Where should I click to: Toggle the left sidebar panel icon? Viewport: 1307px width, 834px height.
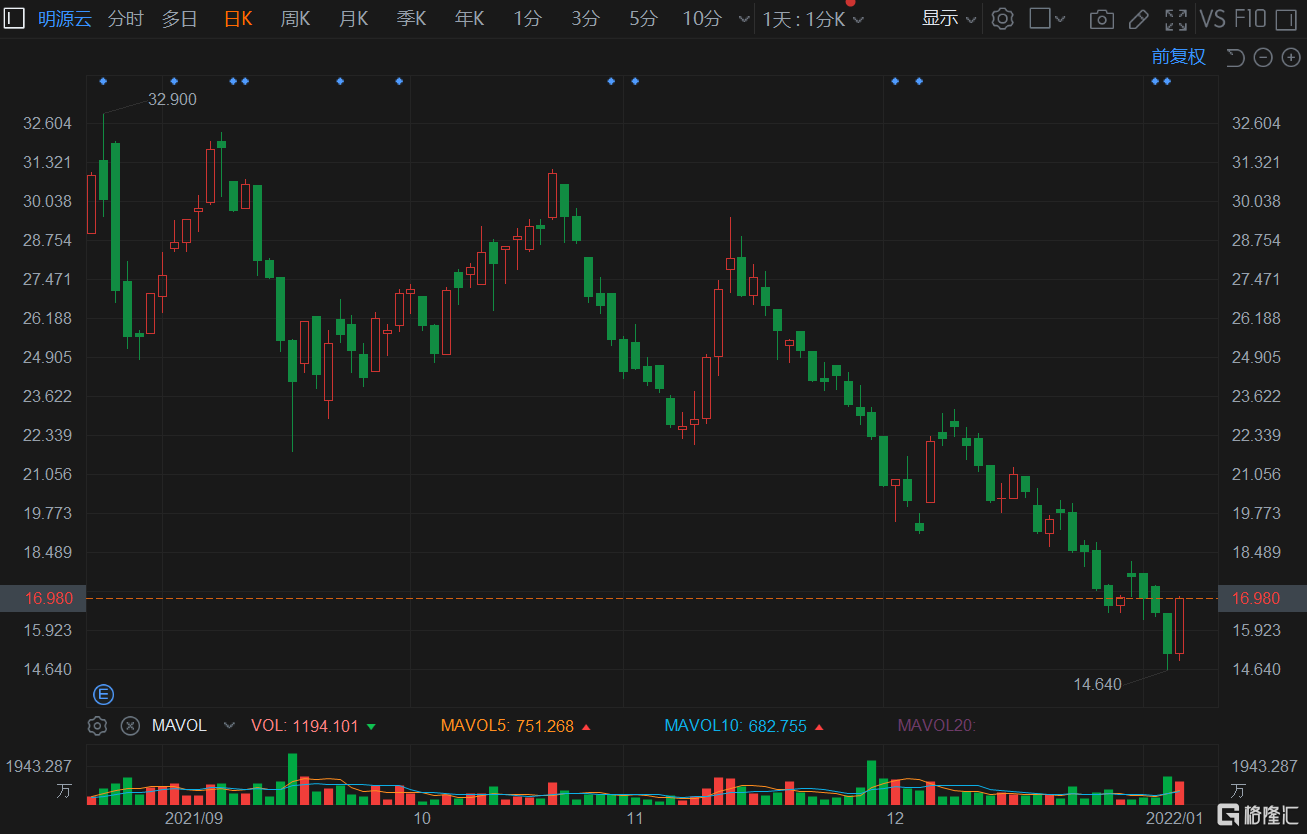[14, 19]
